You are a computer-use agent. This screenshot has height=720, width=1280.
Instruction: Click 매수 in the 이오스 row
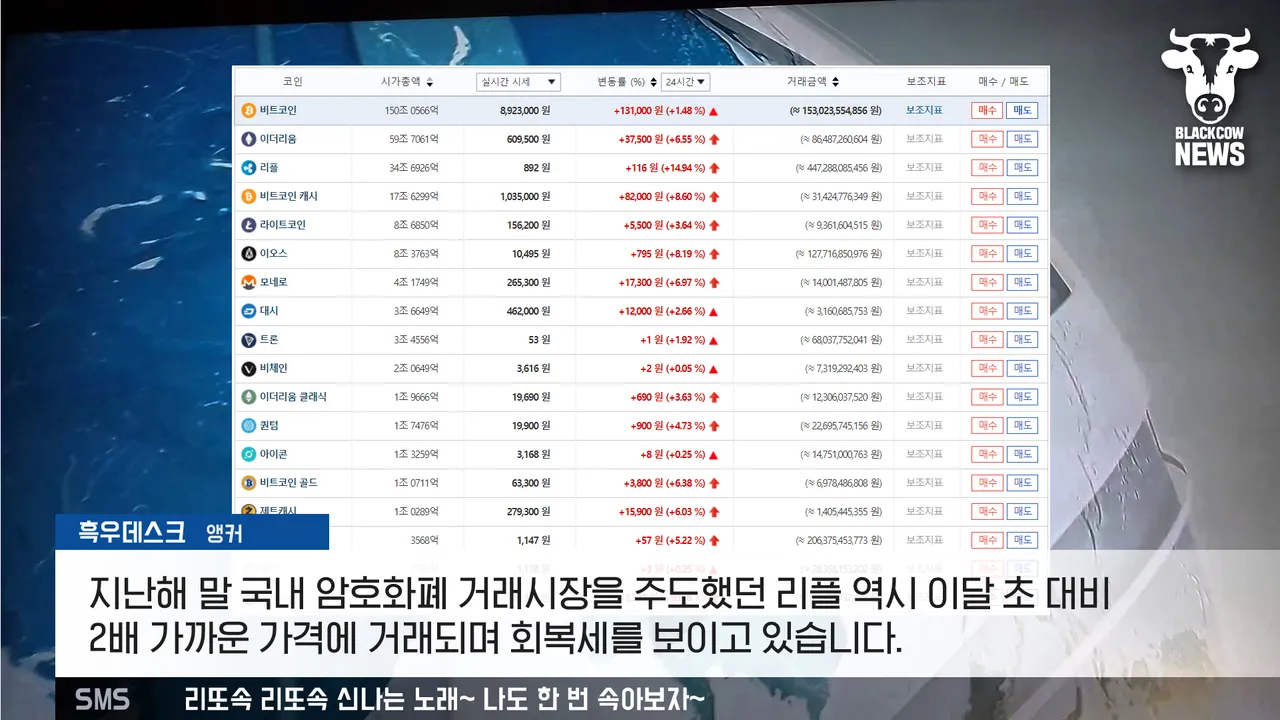[x=987, y=254]
